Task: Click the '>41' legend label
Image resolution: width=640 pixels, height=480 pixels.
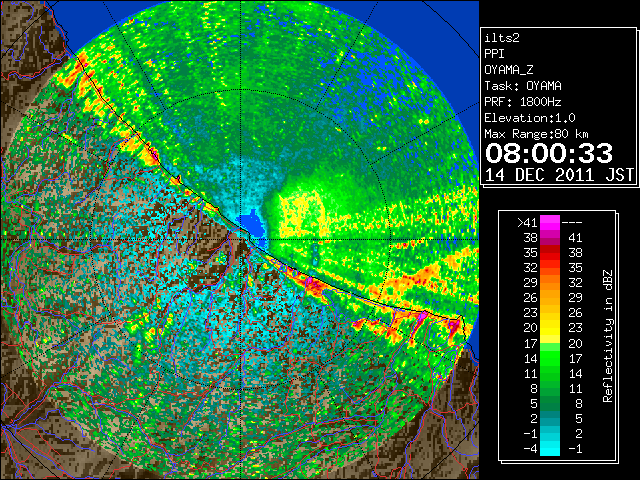Action: pyautogui.click(x=527, y=222)
